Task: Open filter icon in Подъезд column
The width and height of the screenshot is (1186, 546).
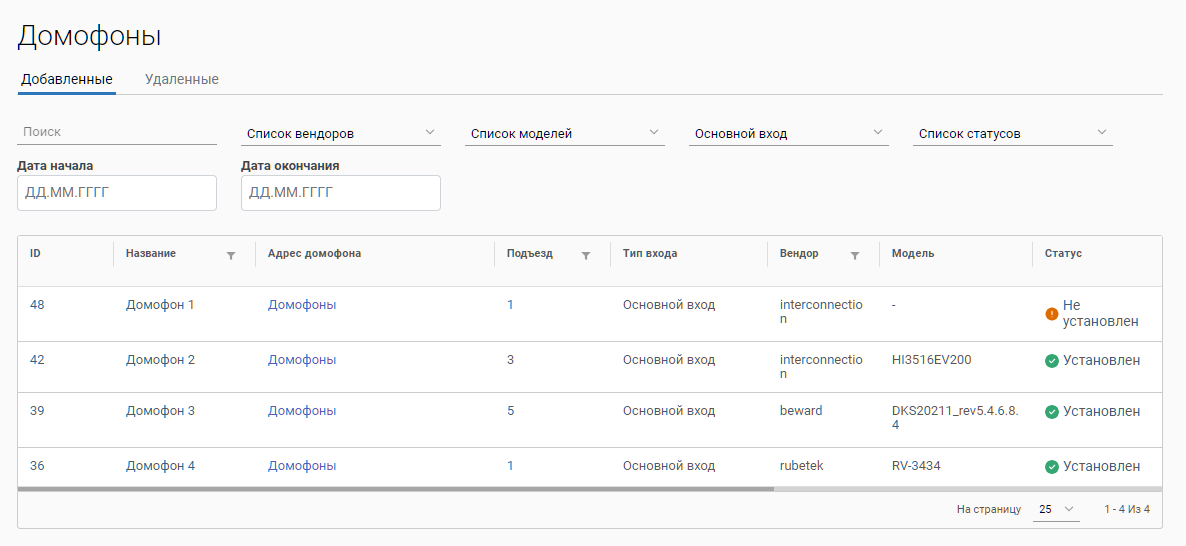Action: pos(586,255)
